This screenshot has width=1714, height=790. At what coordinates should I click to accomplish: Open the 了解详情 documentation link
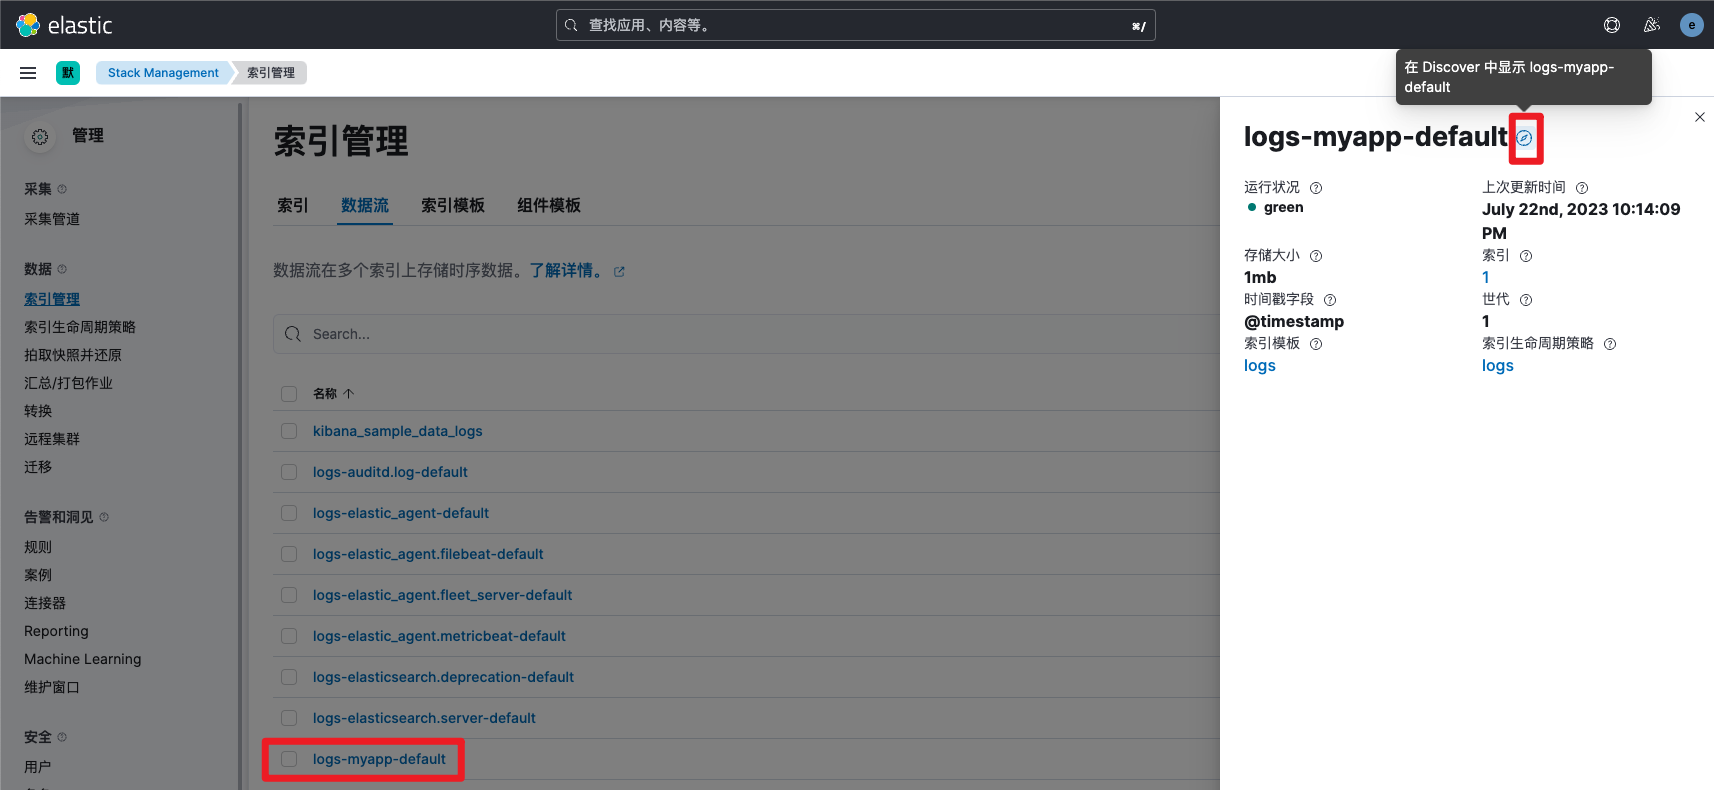[x=566, y=271]
